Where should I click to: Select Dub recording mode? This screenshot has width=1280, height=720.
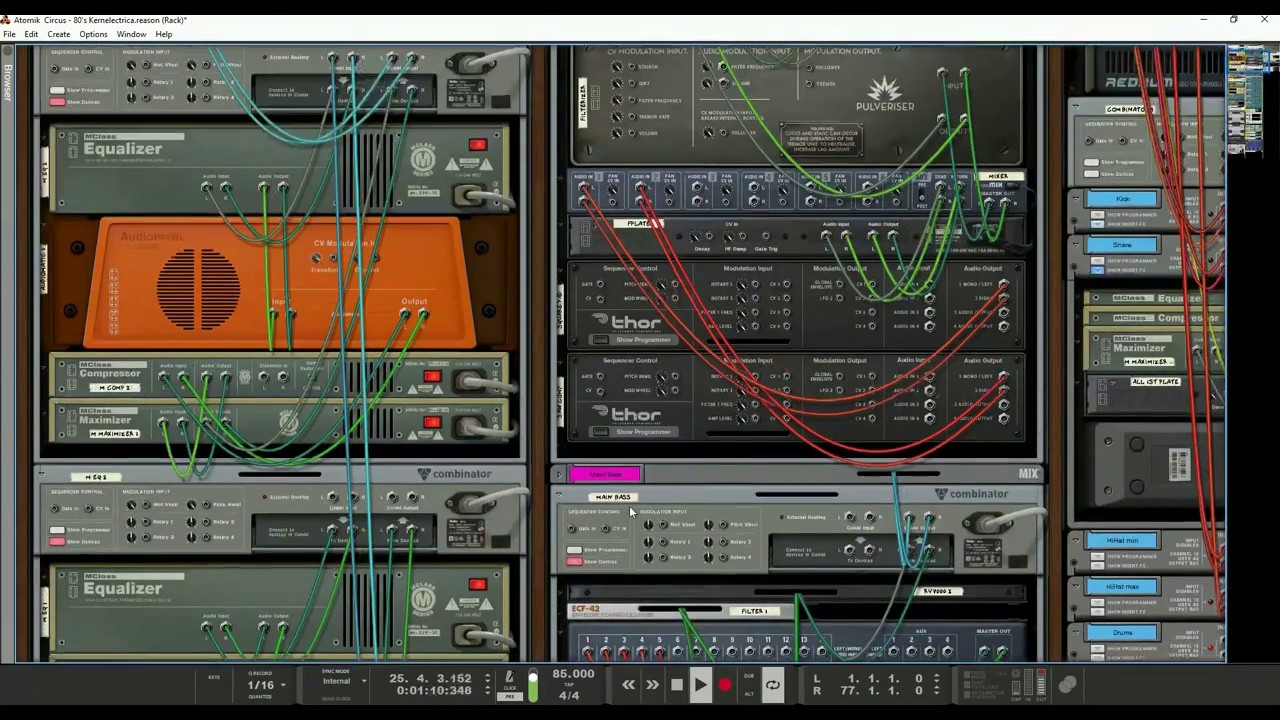coord(749,677)
